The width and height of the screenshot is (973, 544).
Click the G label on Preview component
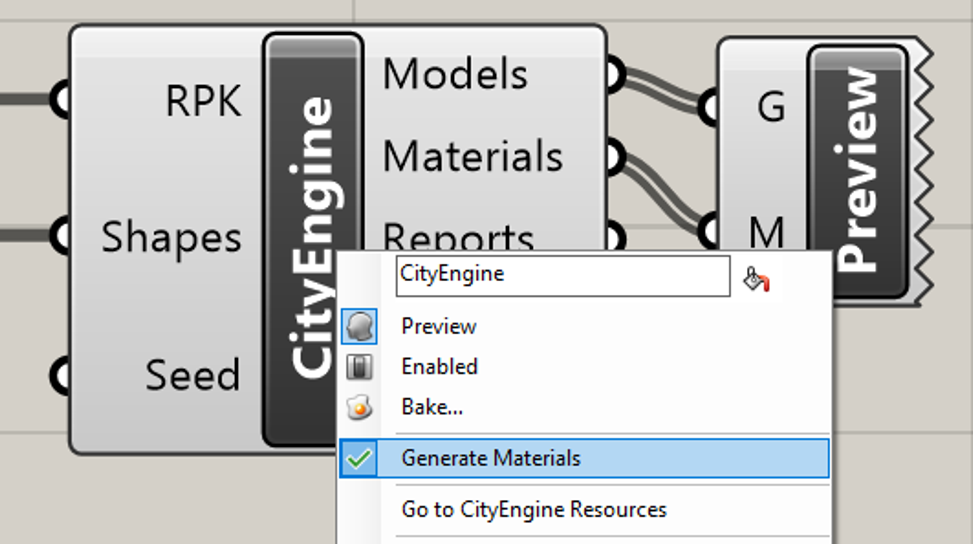pyautogui.click(x=771, y=107)
